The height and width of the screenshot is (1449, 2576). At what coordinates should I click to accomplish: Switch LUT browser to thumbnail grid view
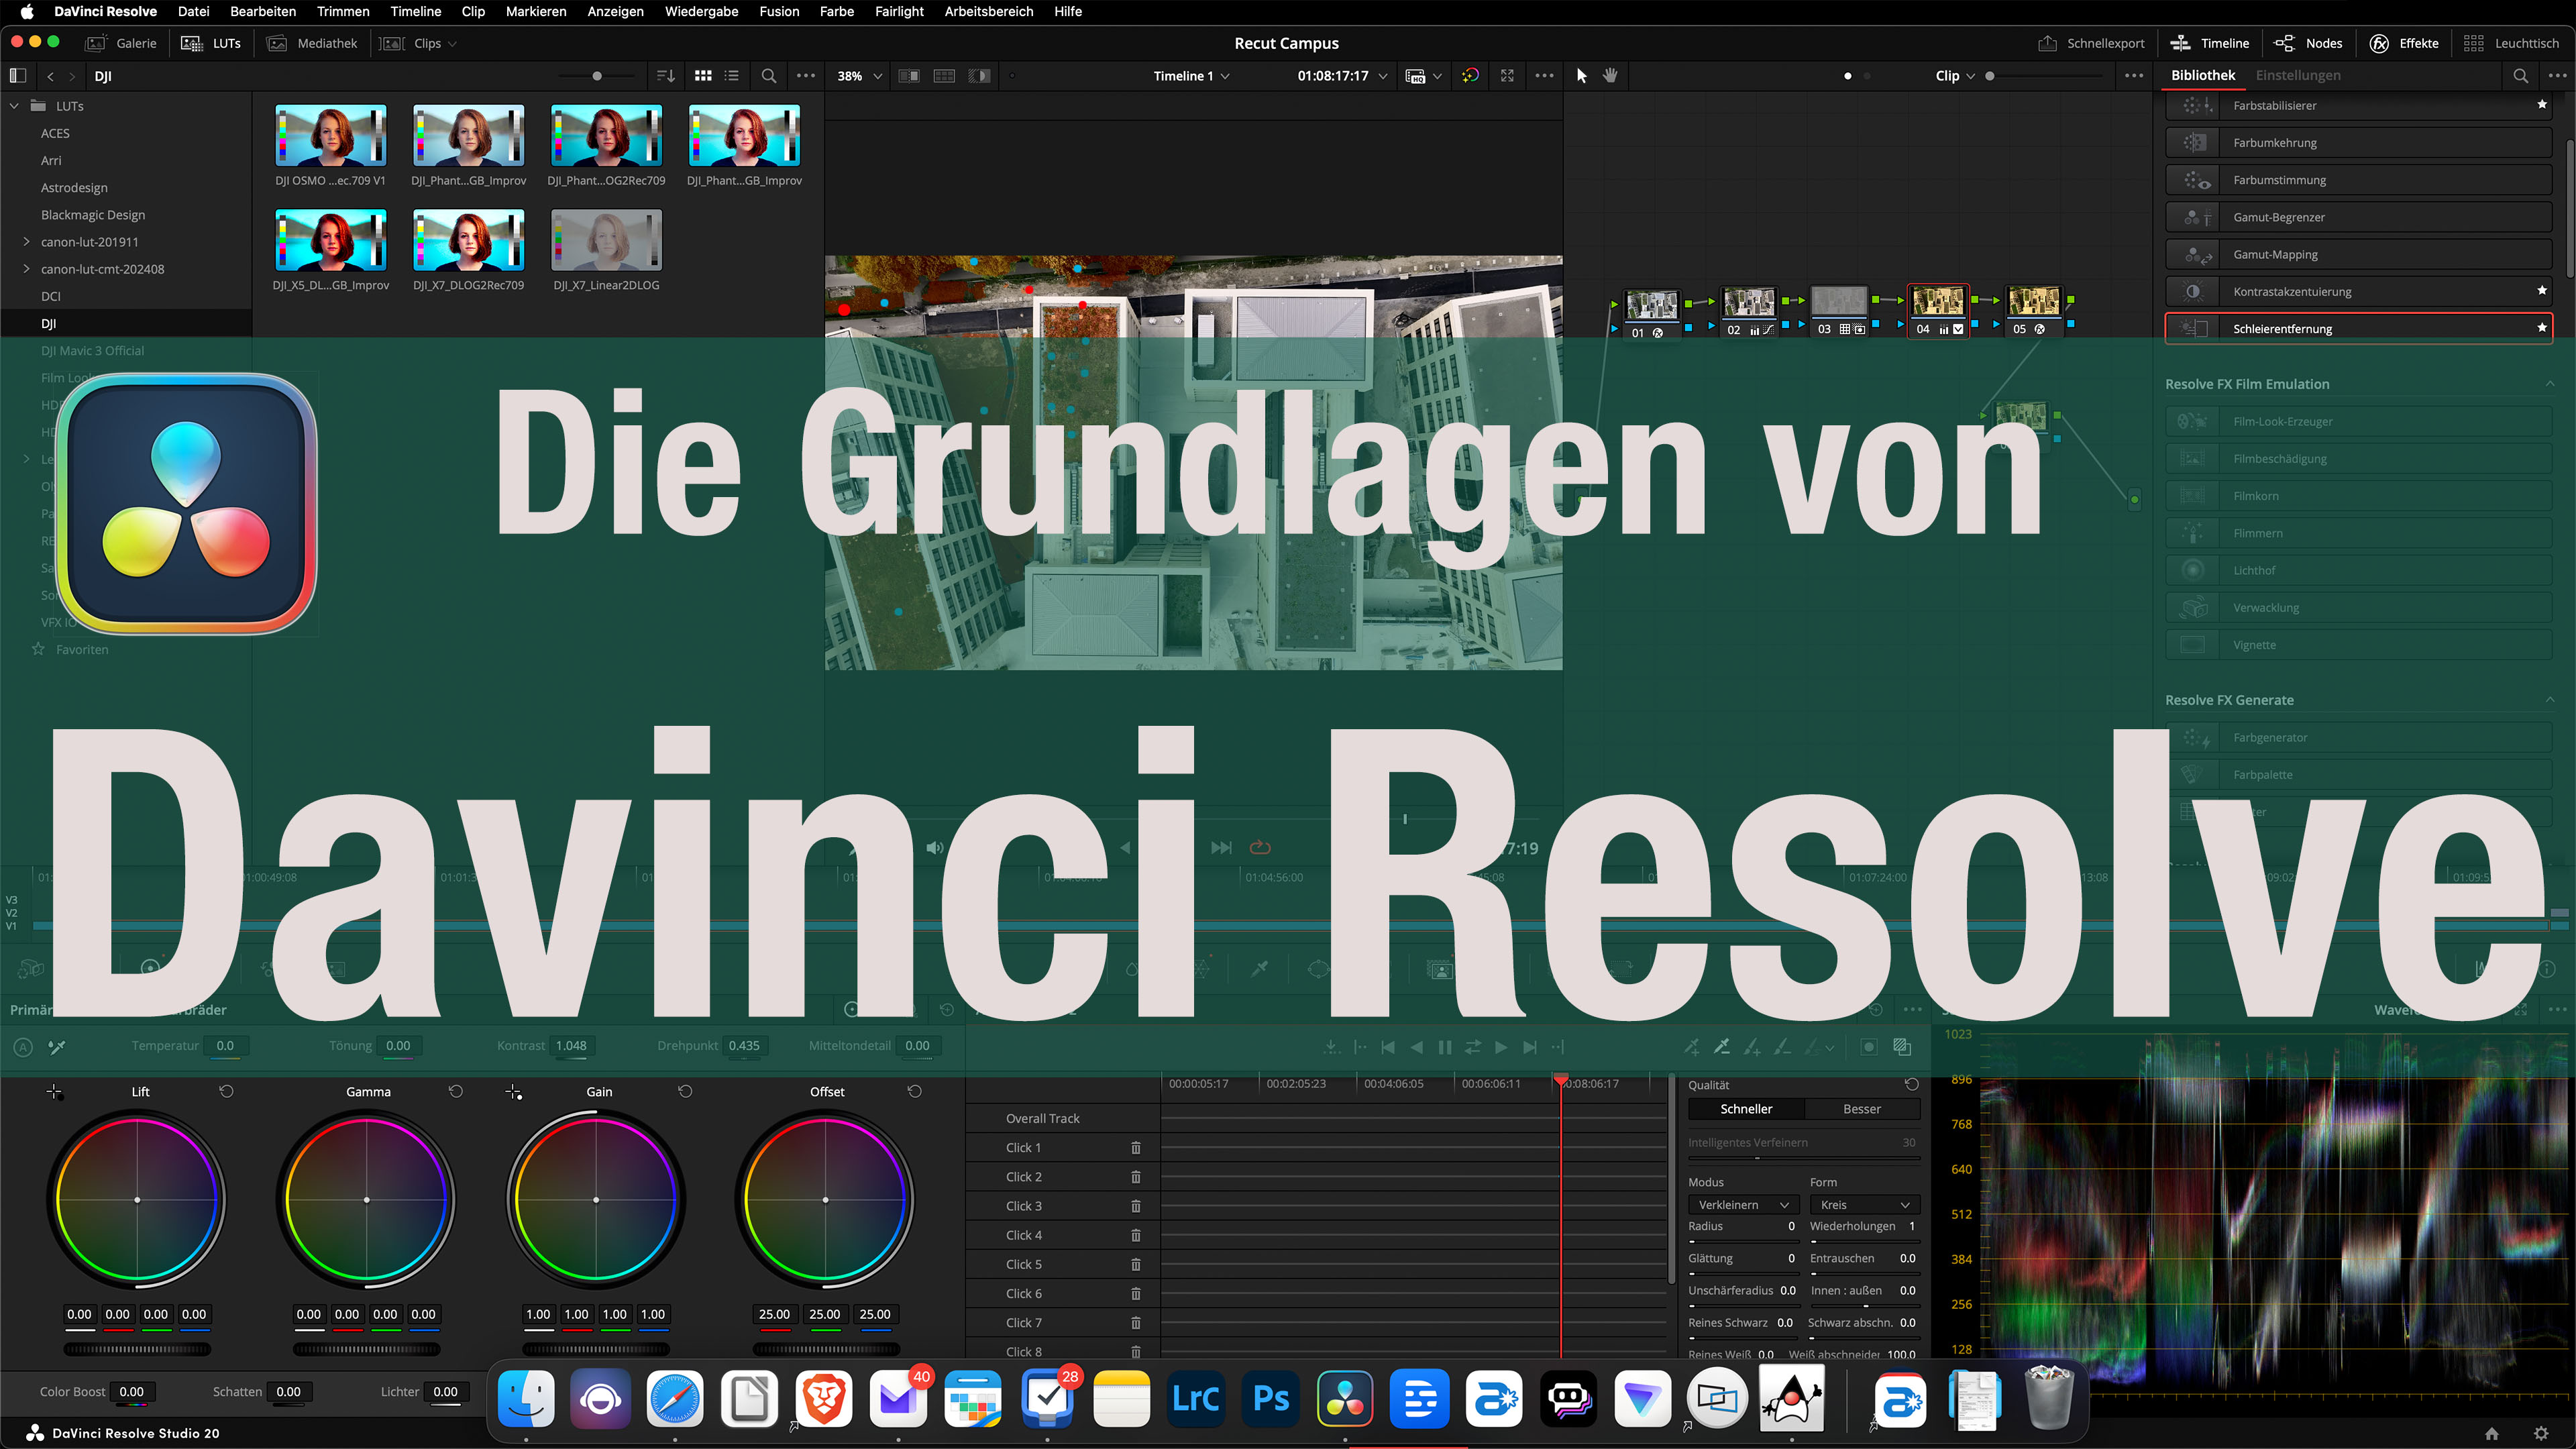click(x=703, y=76)
